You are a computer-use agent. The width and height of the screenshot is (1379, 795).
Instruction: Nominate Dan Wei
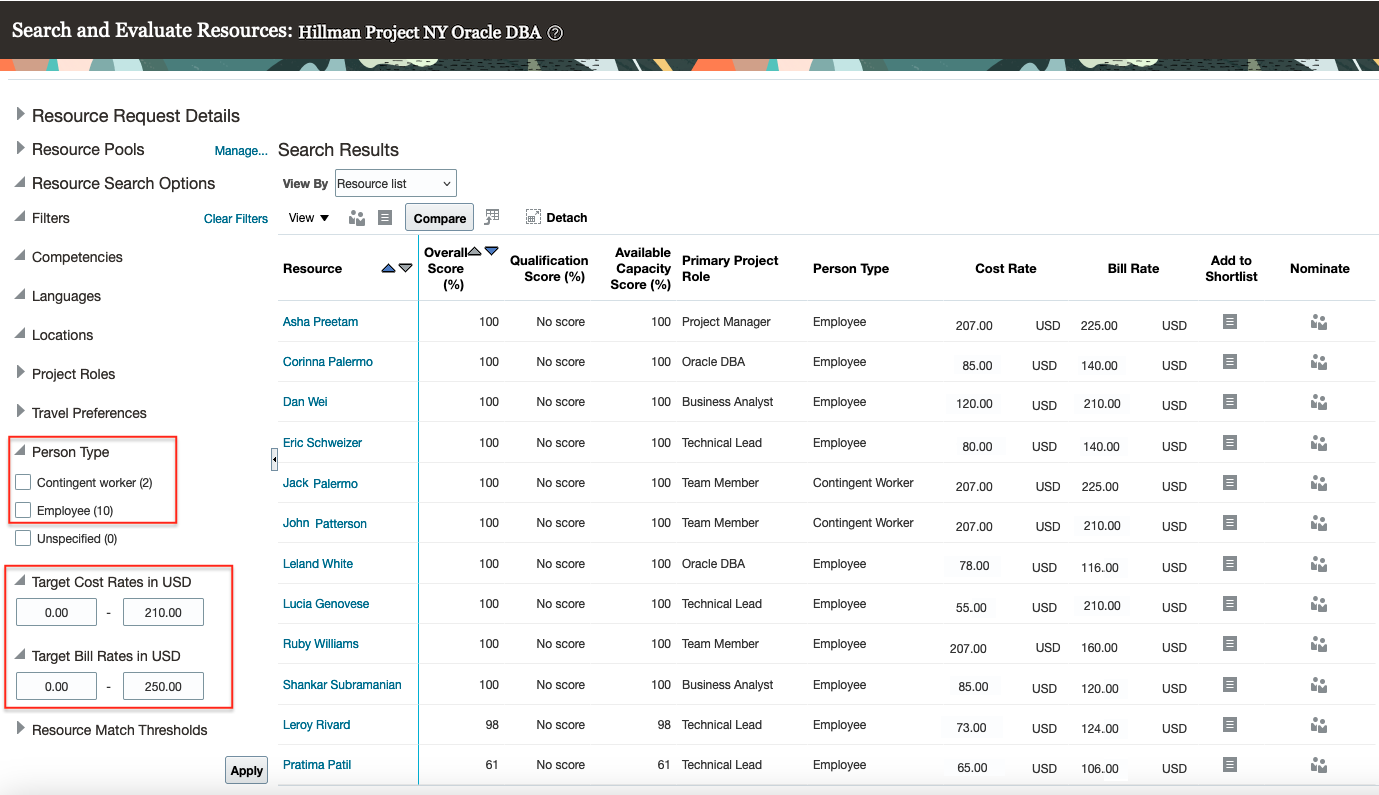(1319, 402)
